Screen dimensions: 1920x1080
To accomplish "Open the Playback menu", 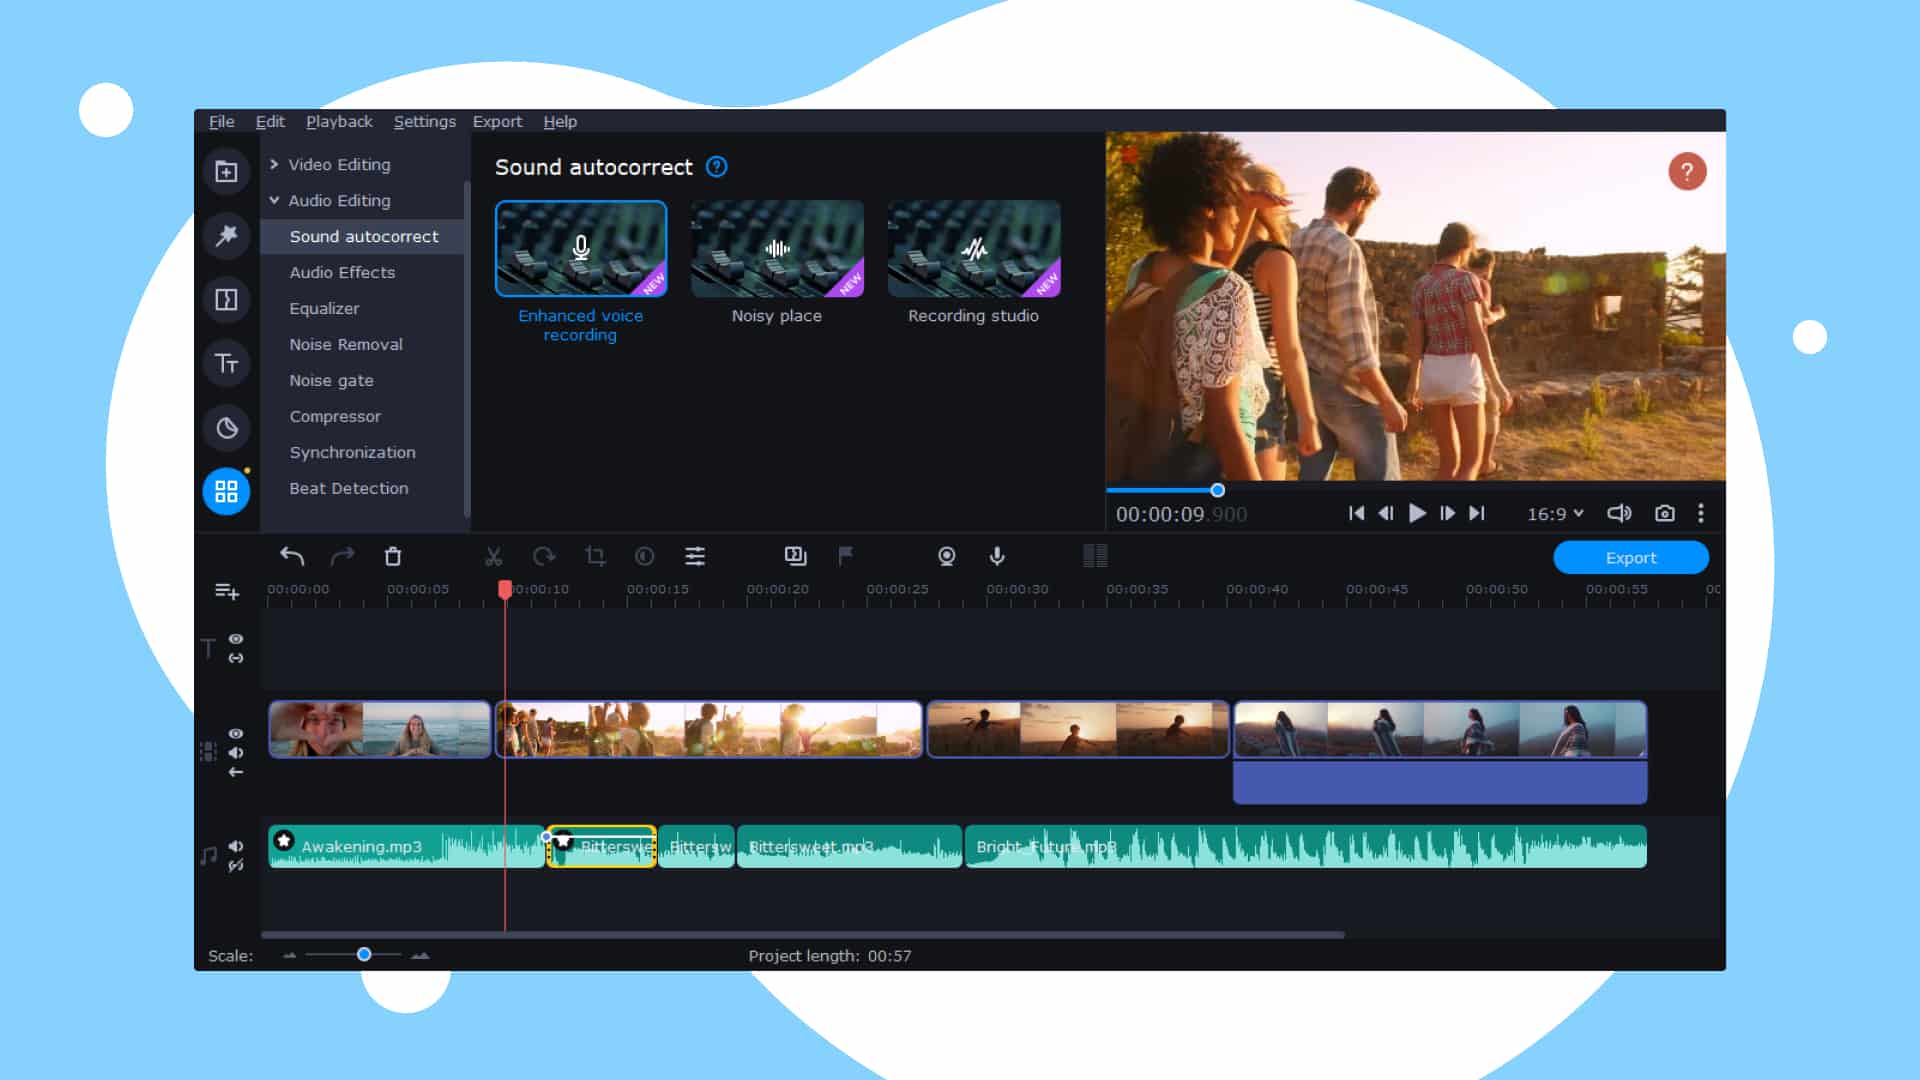I will [339, 121].
